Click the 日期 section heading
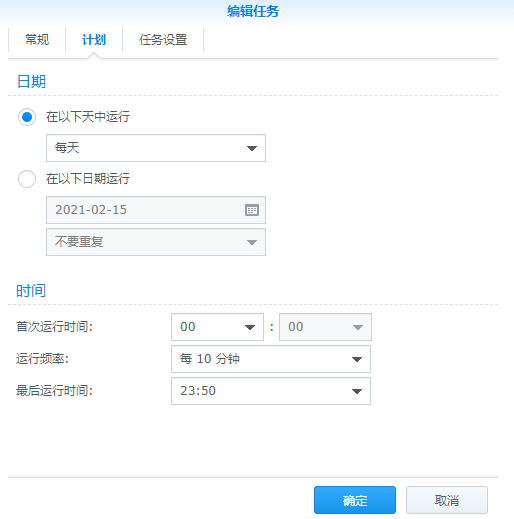 [31, 82]
